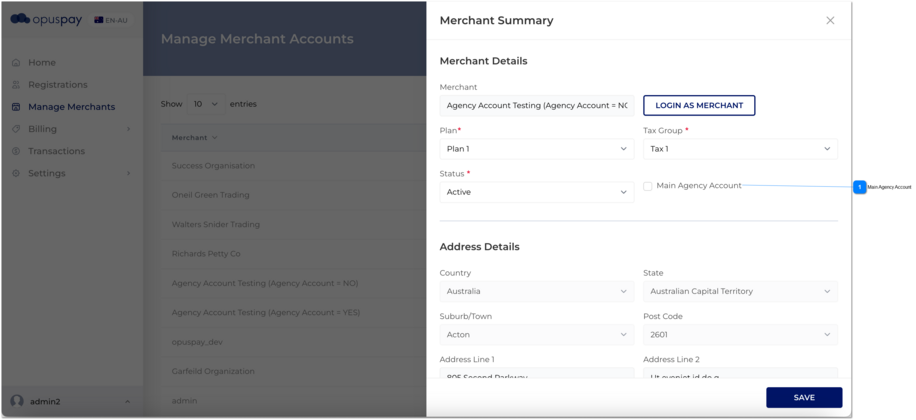Close the Merchant Summary panel
Image resolution: width=916 pixels, height=420 pixels.
click(830, 20)
